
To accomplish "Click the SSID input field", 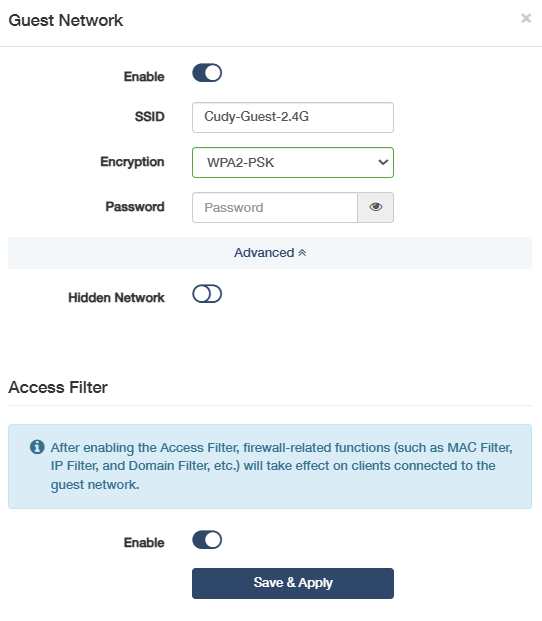I will [x=293, y=117].
